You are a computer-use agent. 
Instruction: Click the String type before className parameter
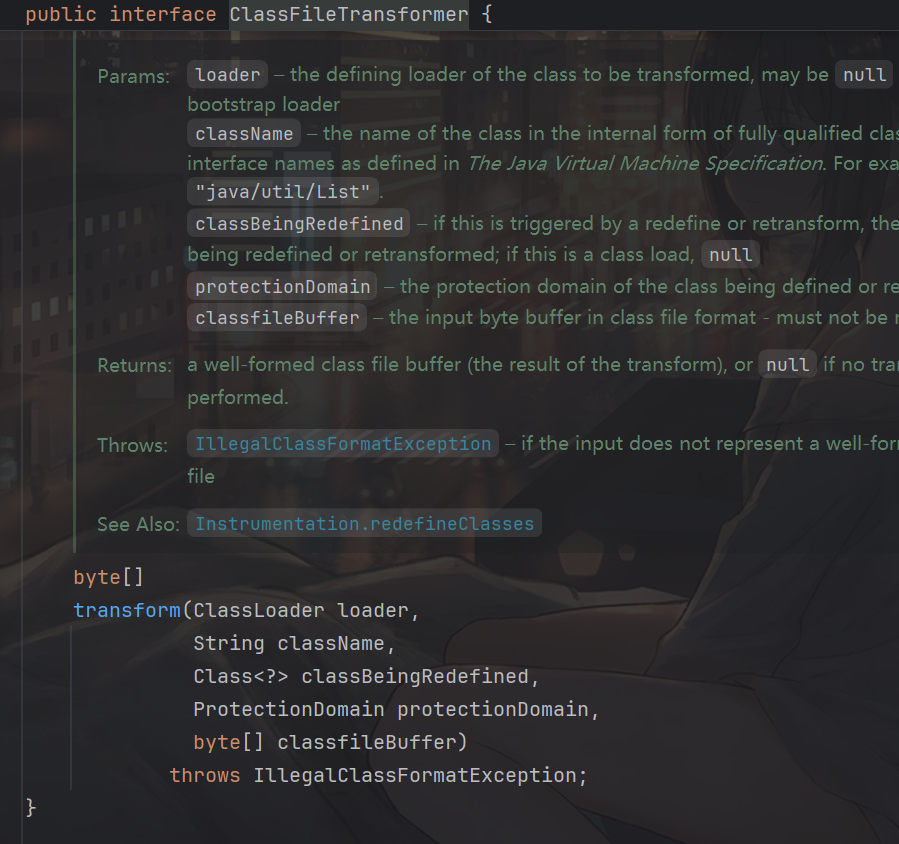229,644
